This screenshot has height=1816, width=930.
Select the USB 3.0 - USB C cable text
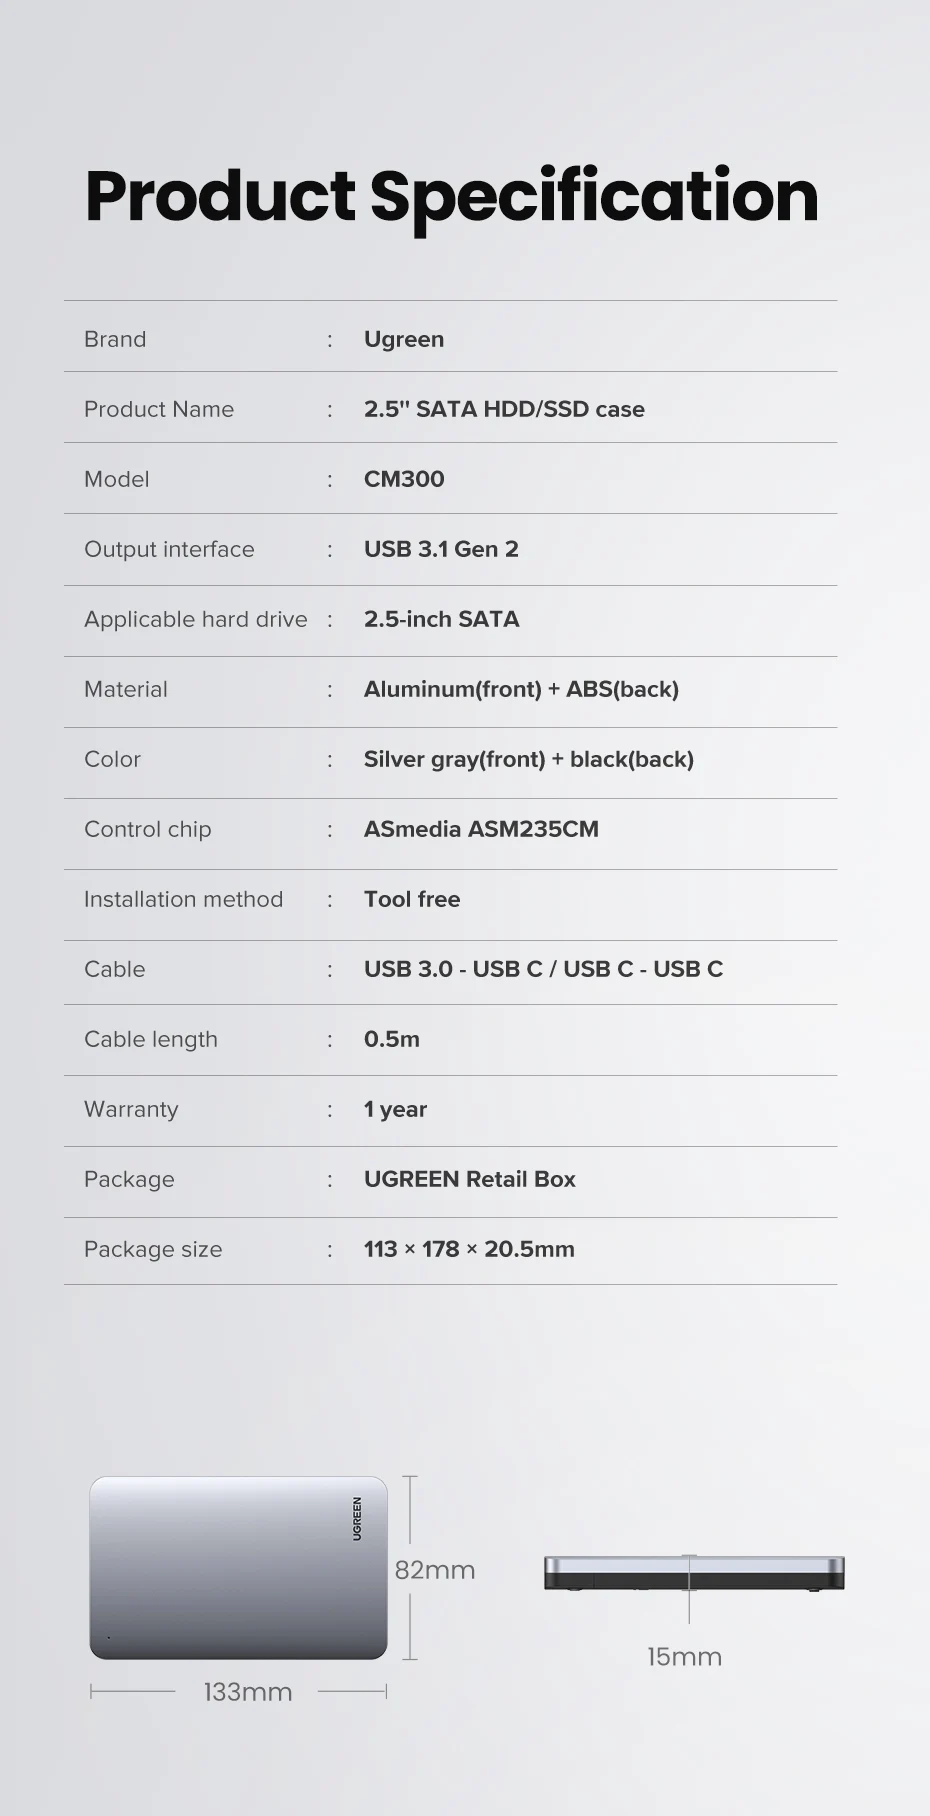(x=453, y=969)
